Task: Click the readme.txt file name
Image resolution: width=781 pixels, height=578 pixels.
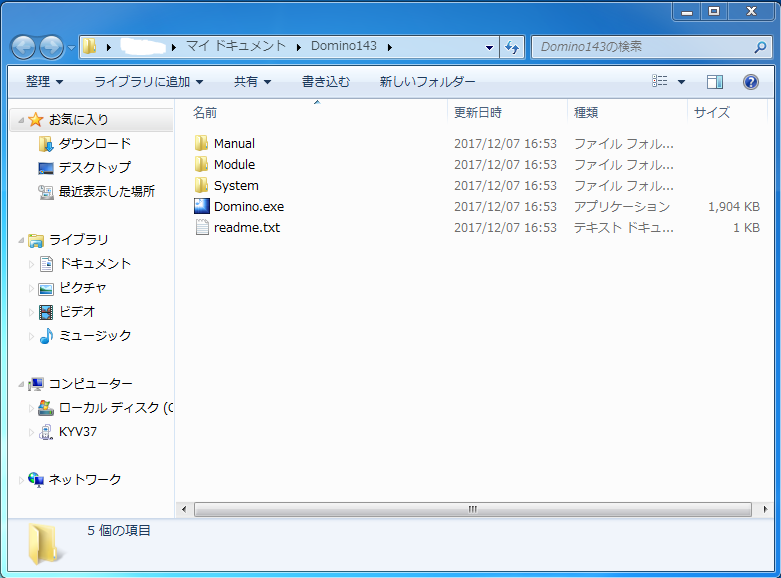Action: [247, 228]
